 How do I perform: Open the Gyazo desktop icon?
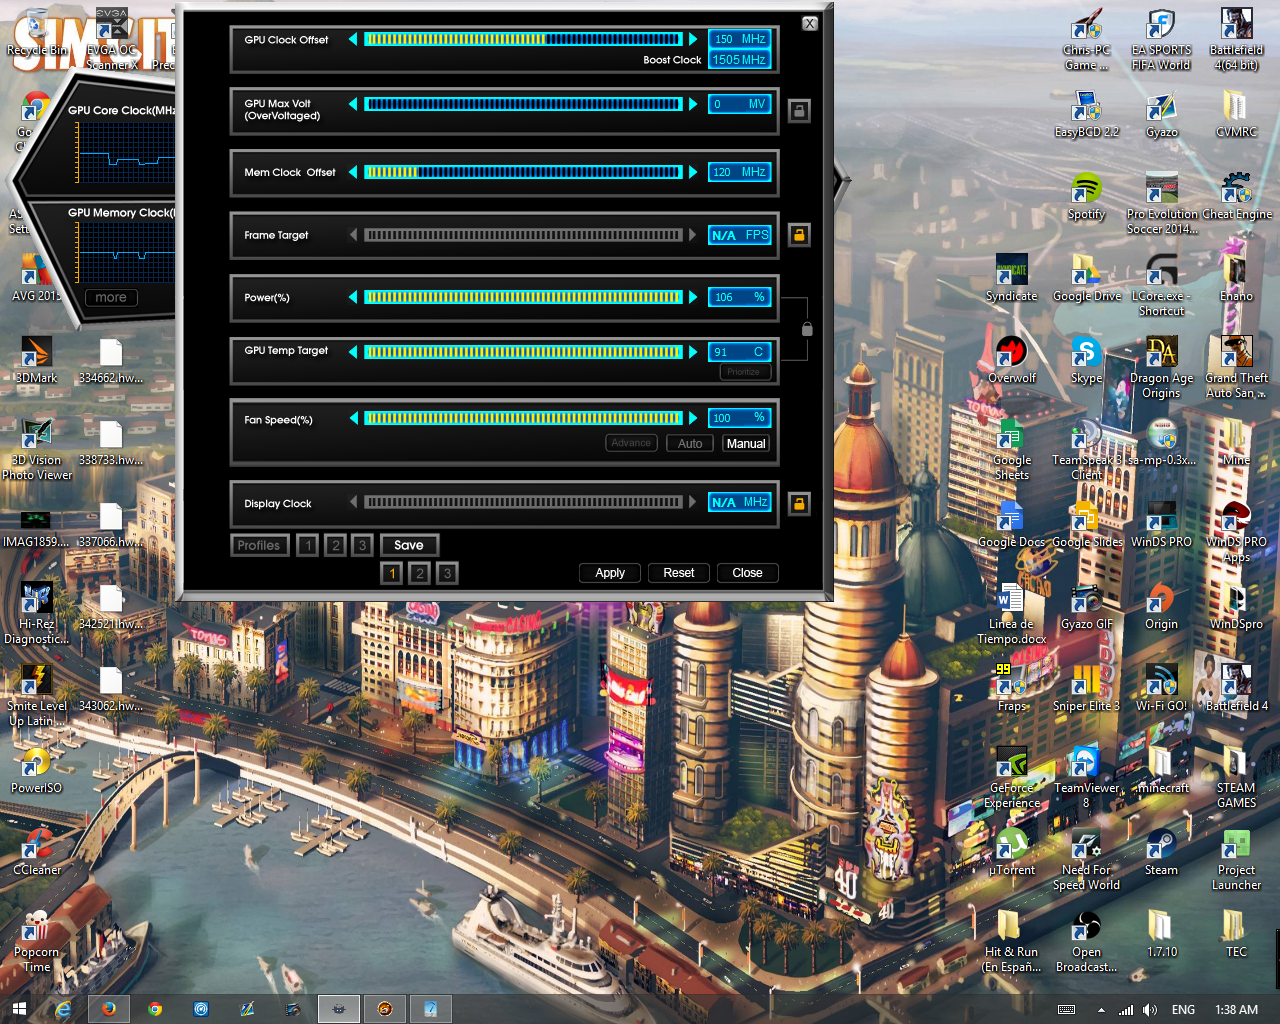click(x=1161, y=113)
